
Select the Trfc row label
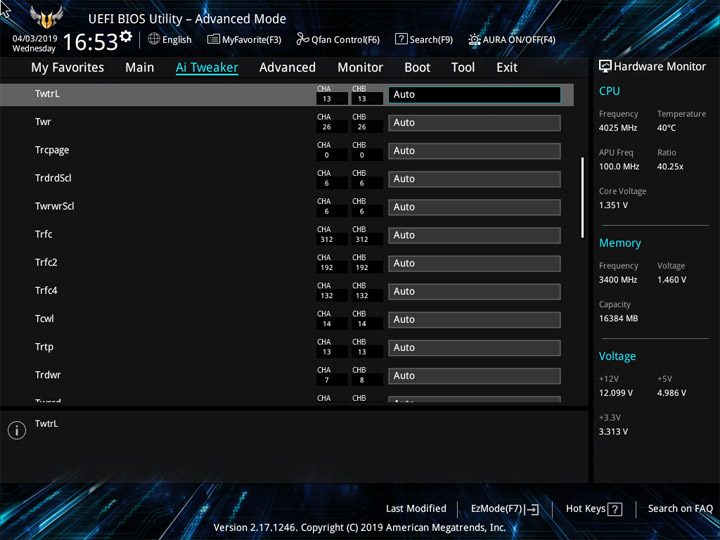click(x=44, y=234)
